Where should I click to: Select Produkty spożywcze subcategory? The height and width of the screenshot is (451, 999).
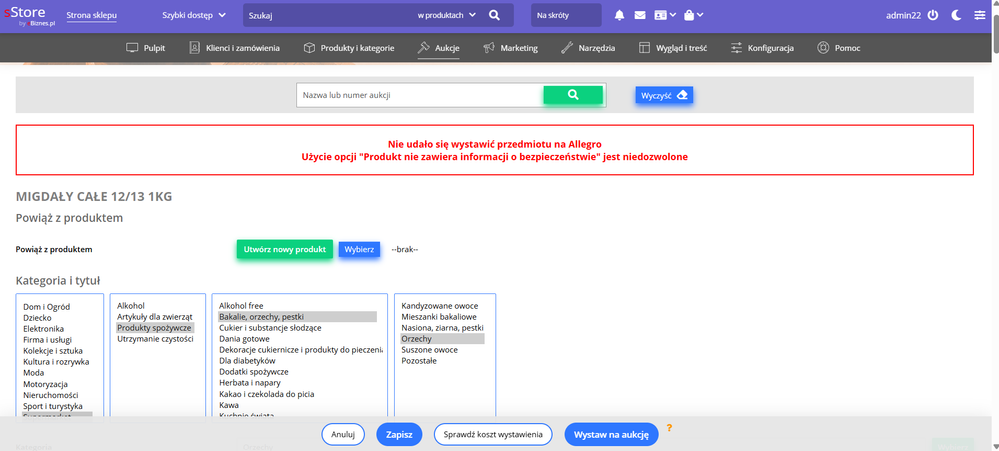tap(155, 327)
